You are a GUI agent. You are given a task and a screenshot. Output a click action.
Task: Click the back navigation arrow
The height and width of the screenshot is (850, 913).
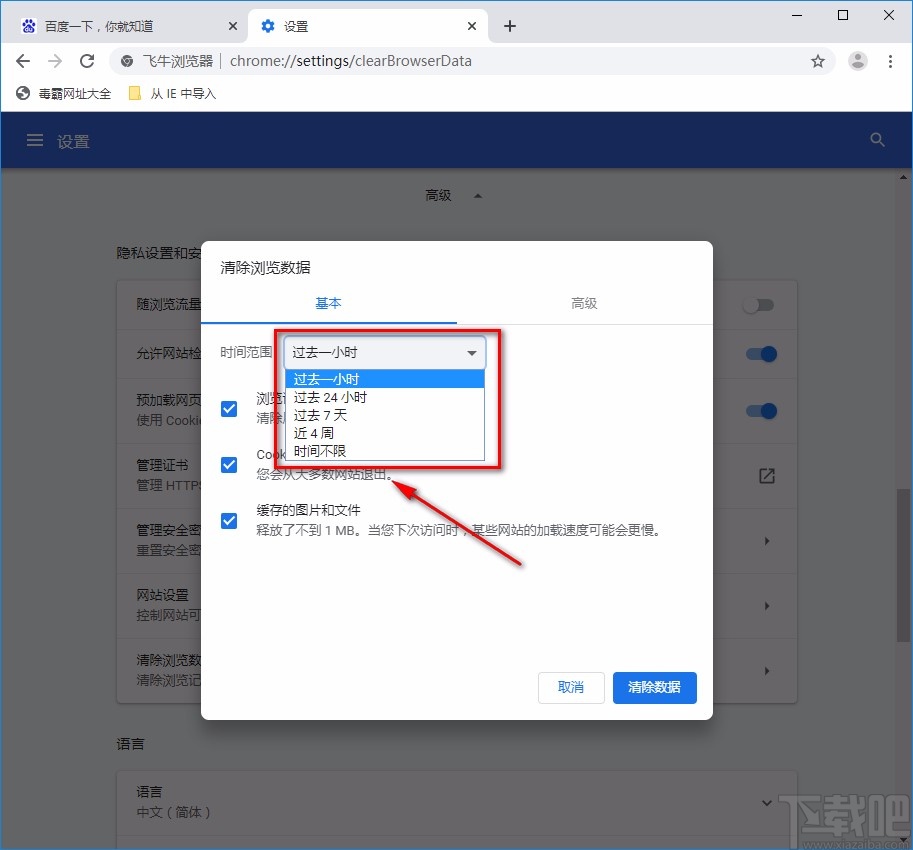pos(22,61)
